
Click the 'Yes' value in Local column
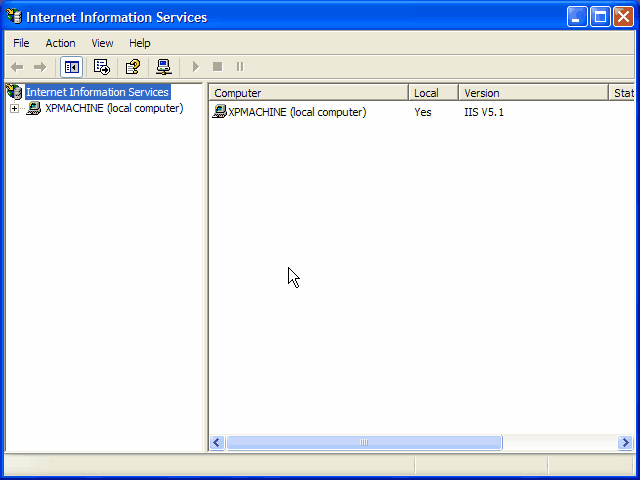[x=423, y=112]
